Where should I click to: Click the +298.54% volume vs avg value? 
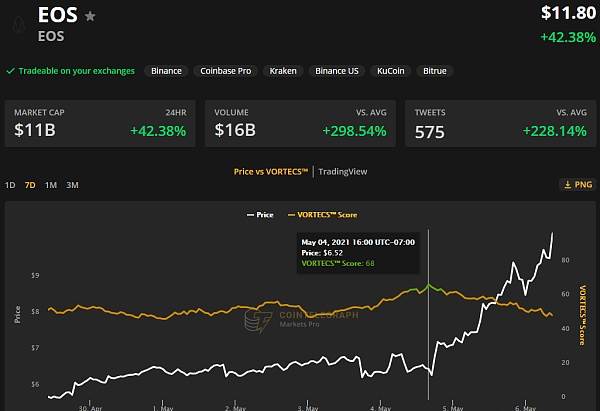[x=354, y=131]
